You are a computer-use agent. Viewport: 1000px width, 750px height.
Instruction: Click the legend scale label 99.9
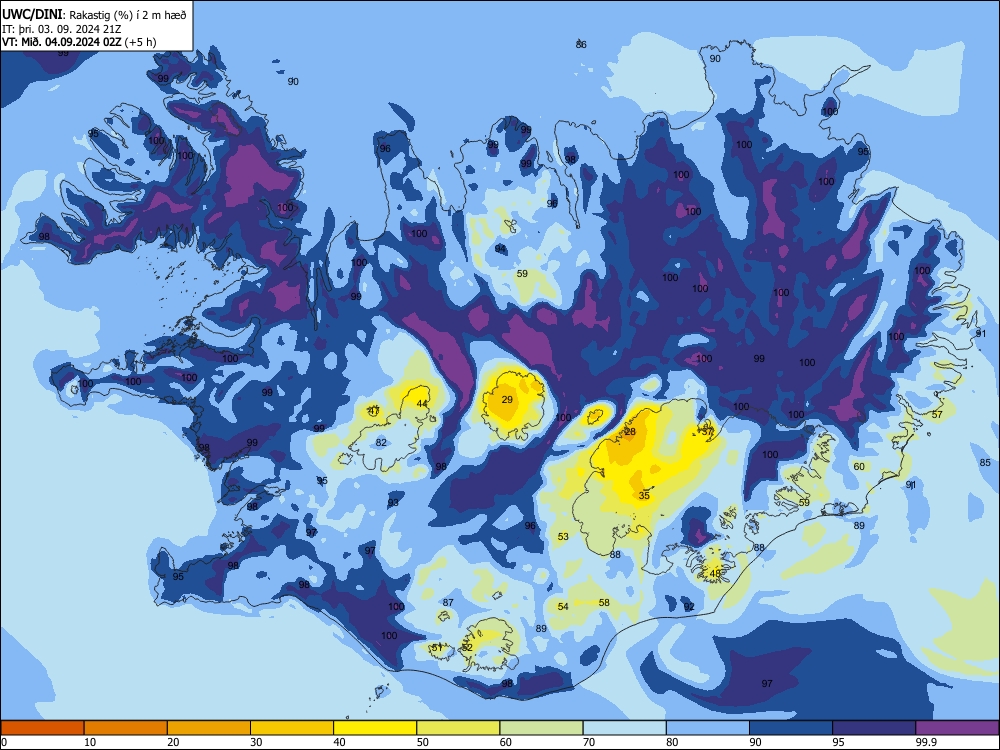926,742
